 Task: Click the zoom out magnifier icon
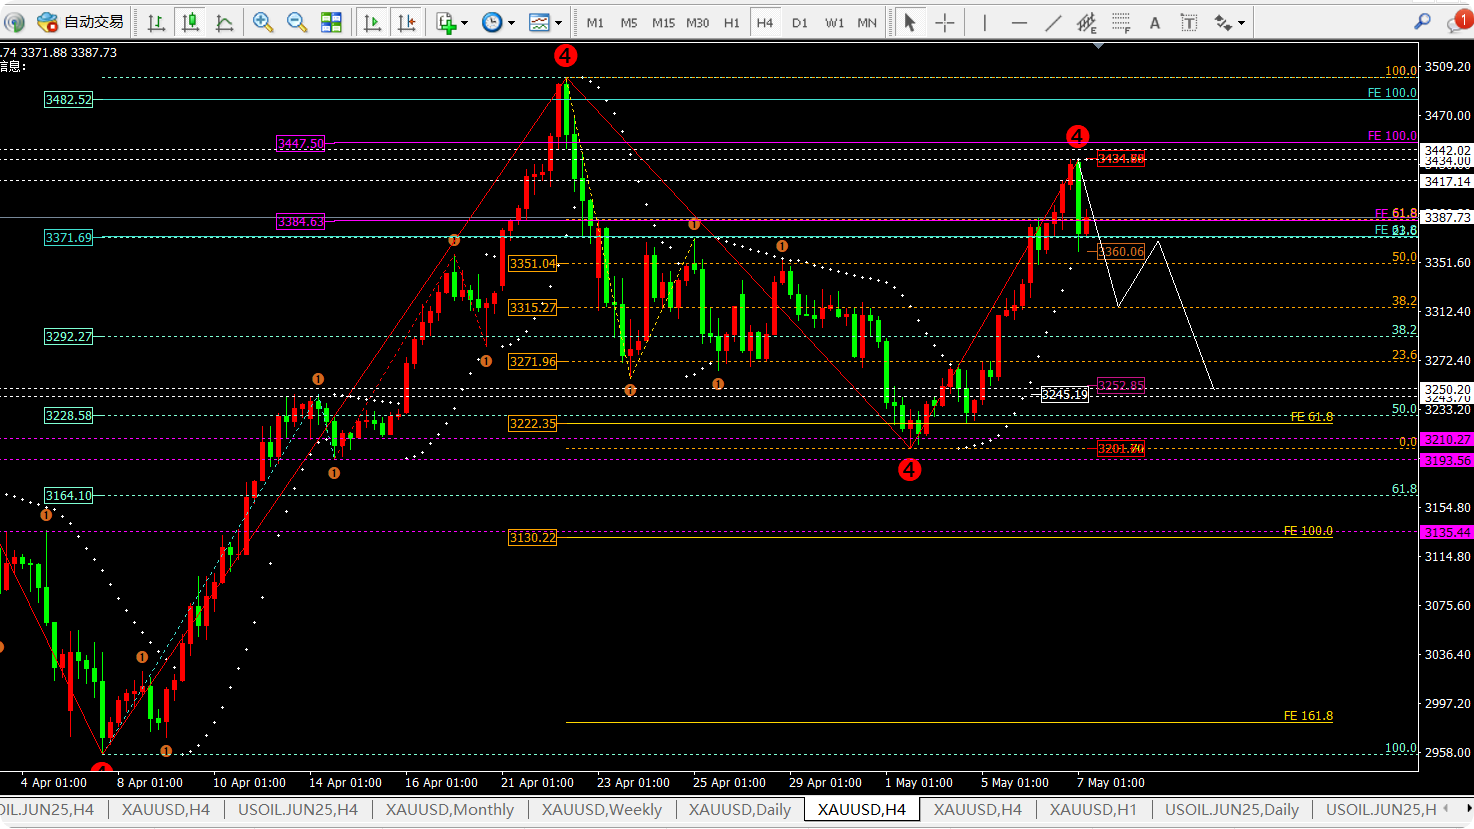[x=297, y=22]
